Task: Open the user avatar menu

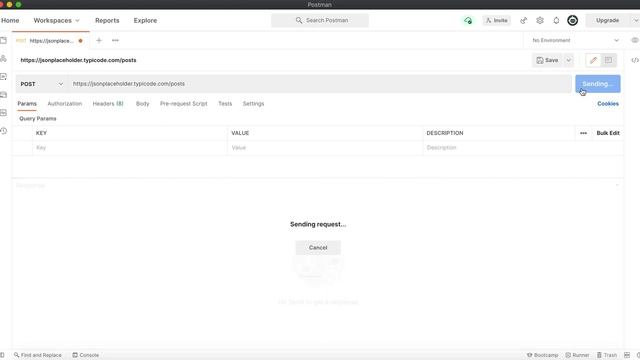Action: click(x=572, y=20)
